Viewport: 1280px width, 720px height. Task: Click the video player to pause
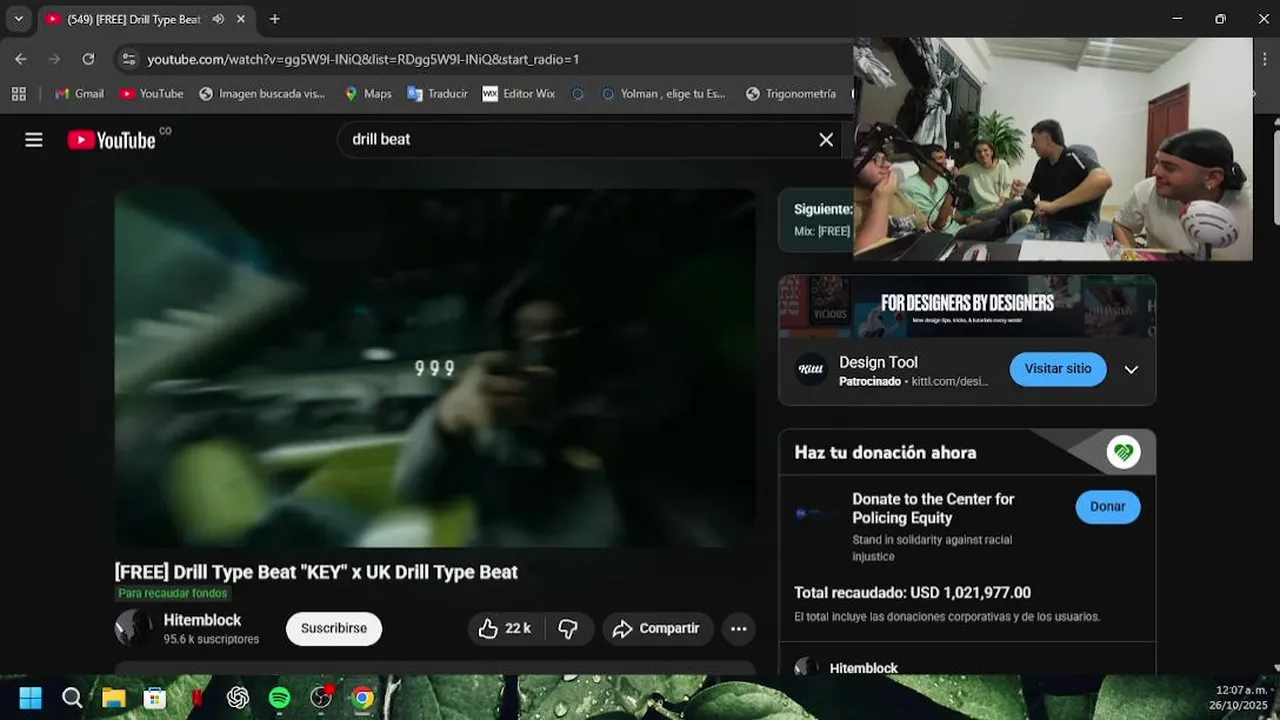coord(435,368)
